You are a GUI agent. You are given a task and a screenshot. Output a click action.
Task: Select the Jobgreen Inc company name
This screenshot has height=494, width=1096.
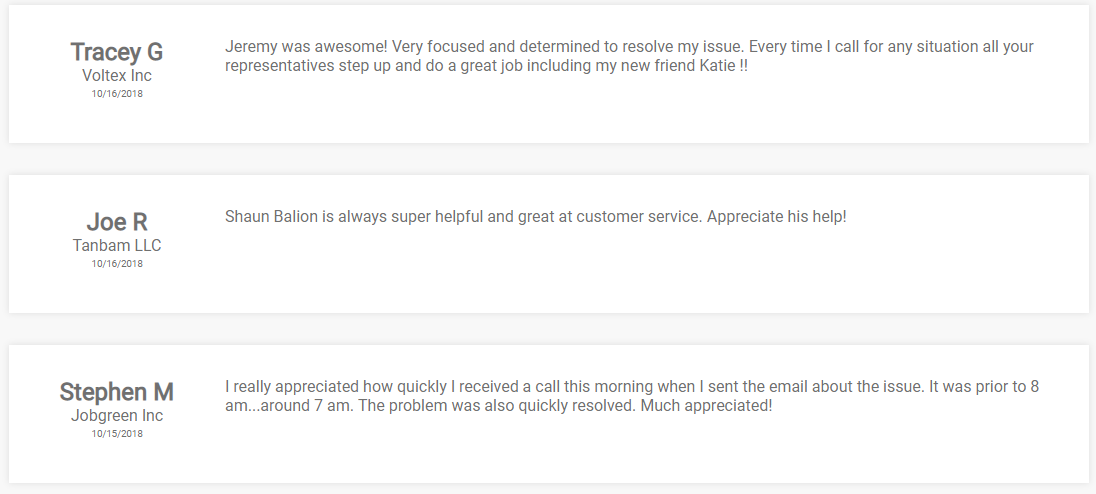(117, 415)
